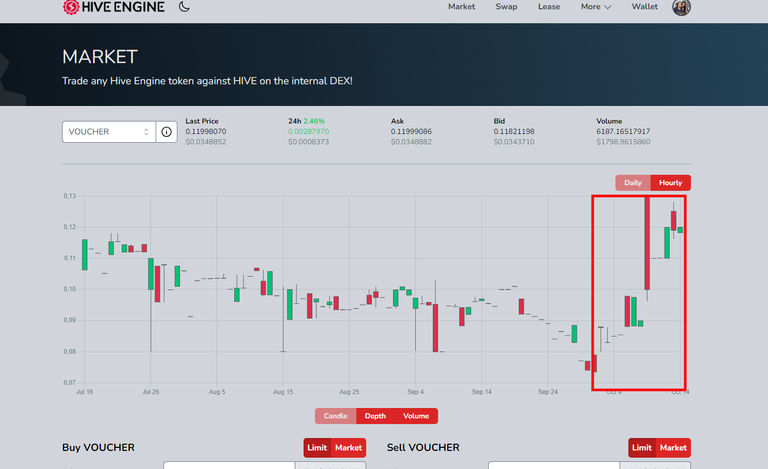The image size is (768, 469).
Task: Toggle dark mode moon icon
Action: tap(184, 6)
